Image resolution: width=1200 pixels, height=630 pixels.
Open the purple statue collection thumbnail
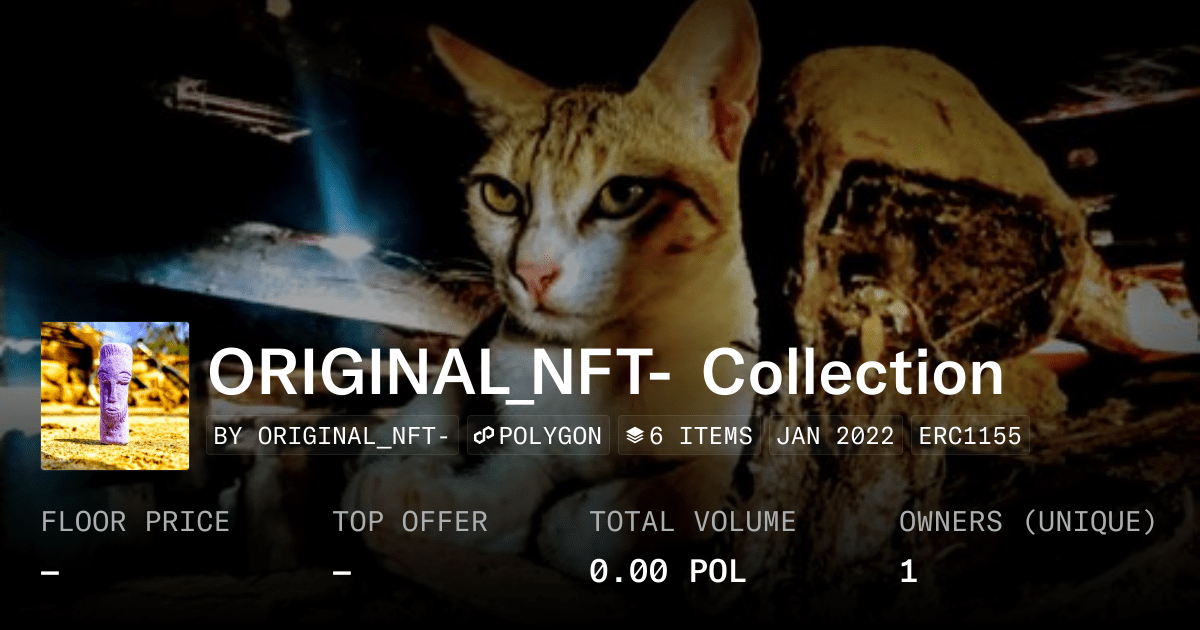tap(115, 396)
